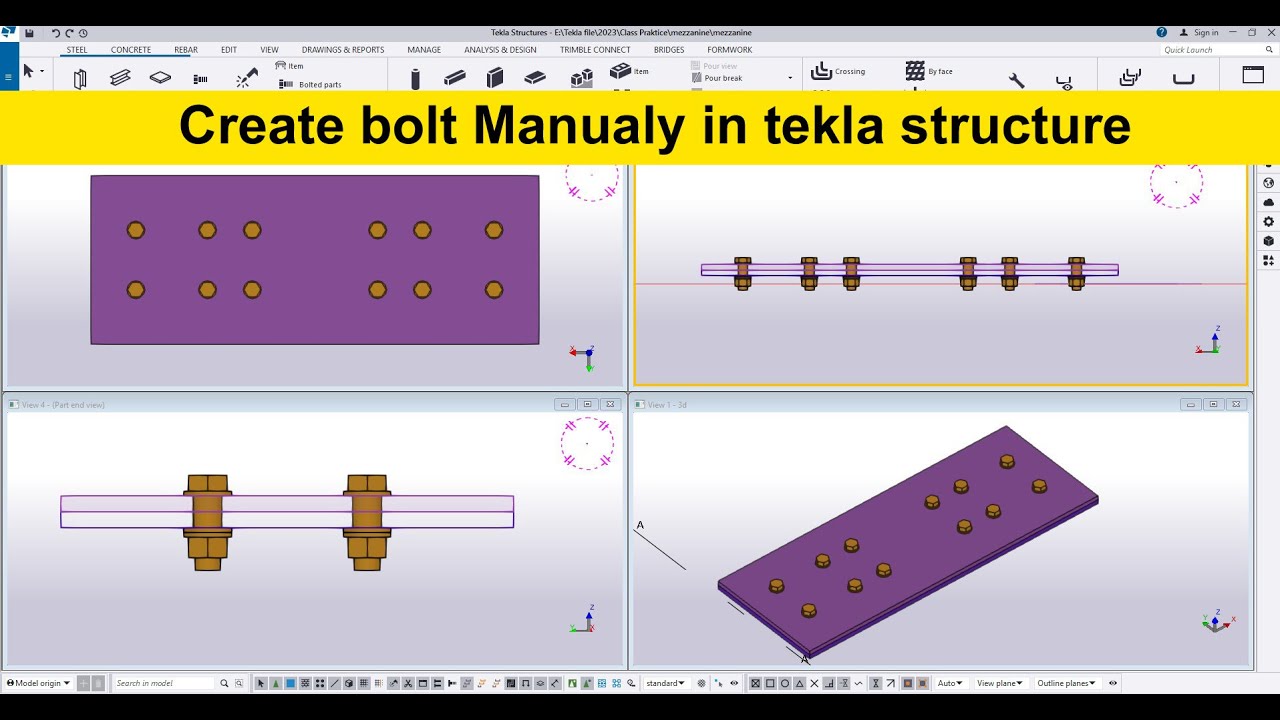Screen dimensions: 1280x720
Task: Click the window view icon in ribbon
Action: (x=1253, y=74)
